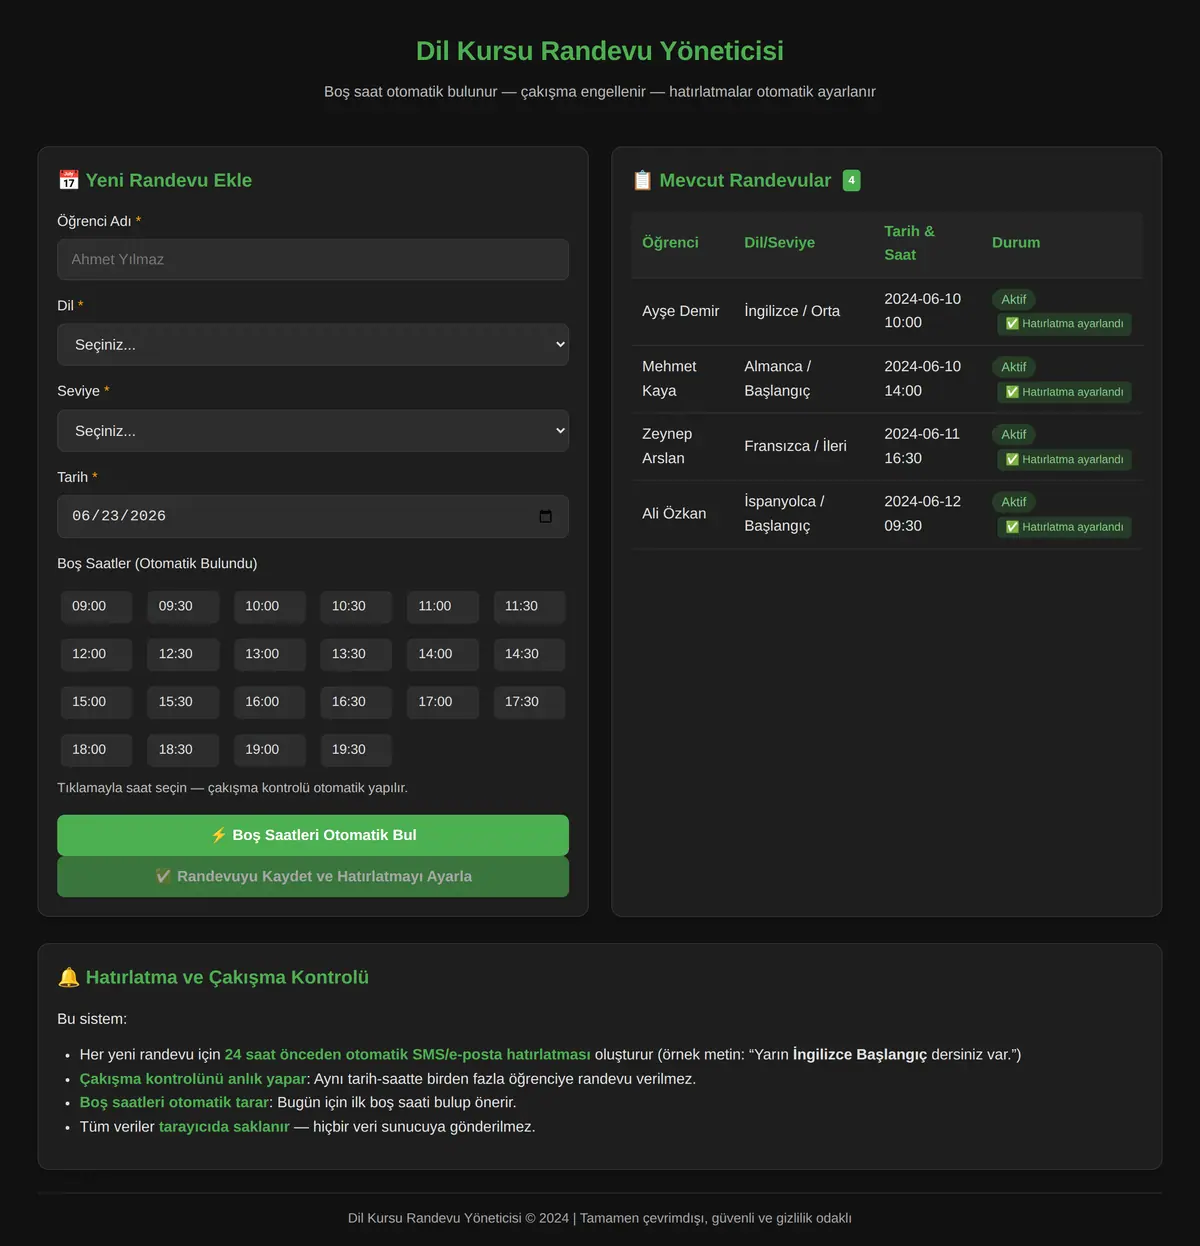Pick the 12:30 time slot

[x=183, y=654]
